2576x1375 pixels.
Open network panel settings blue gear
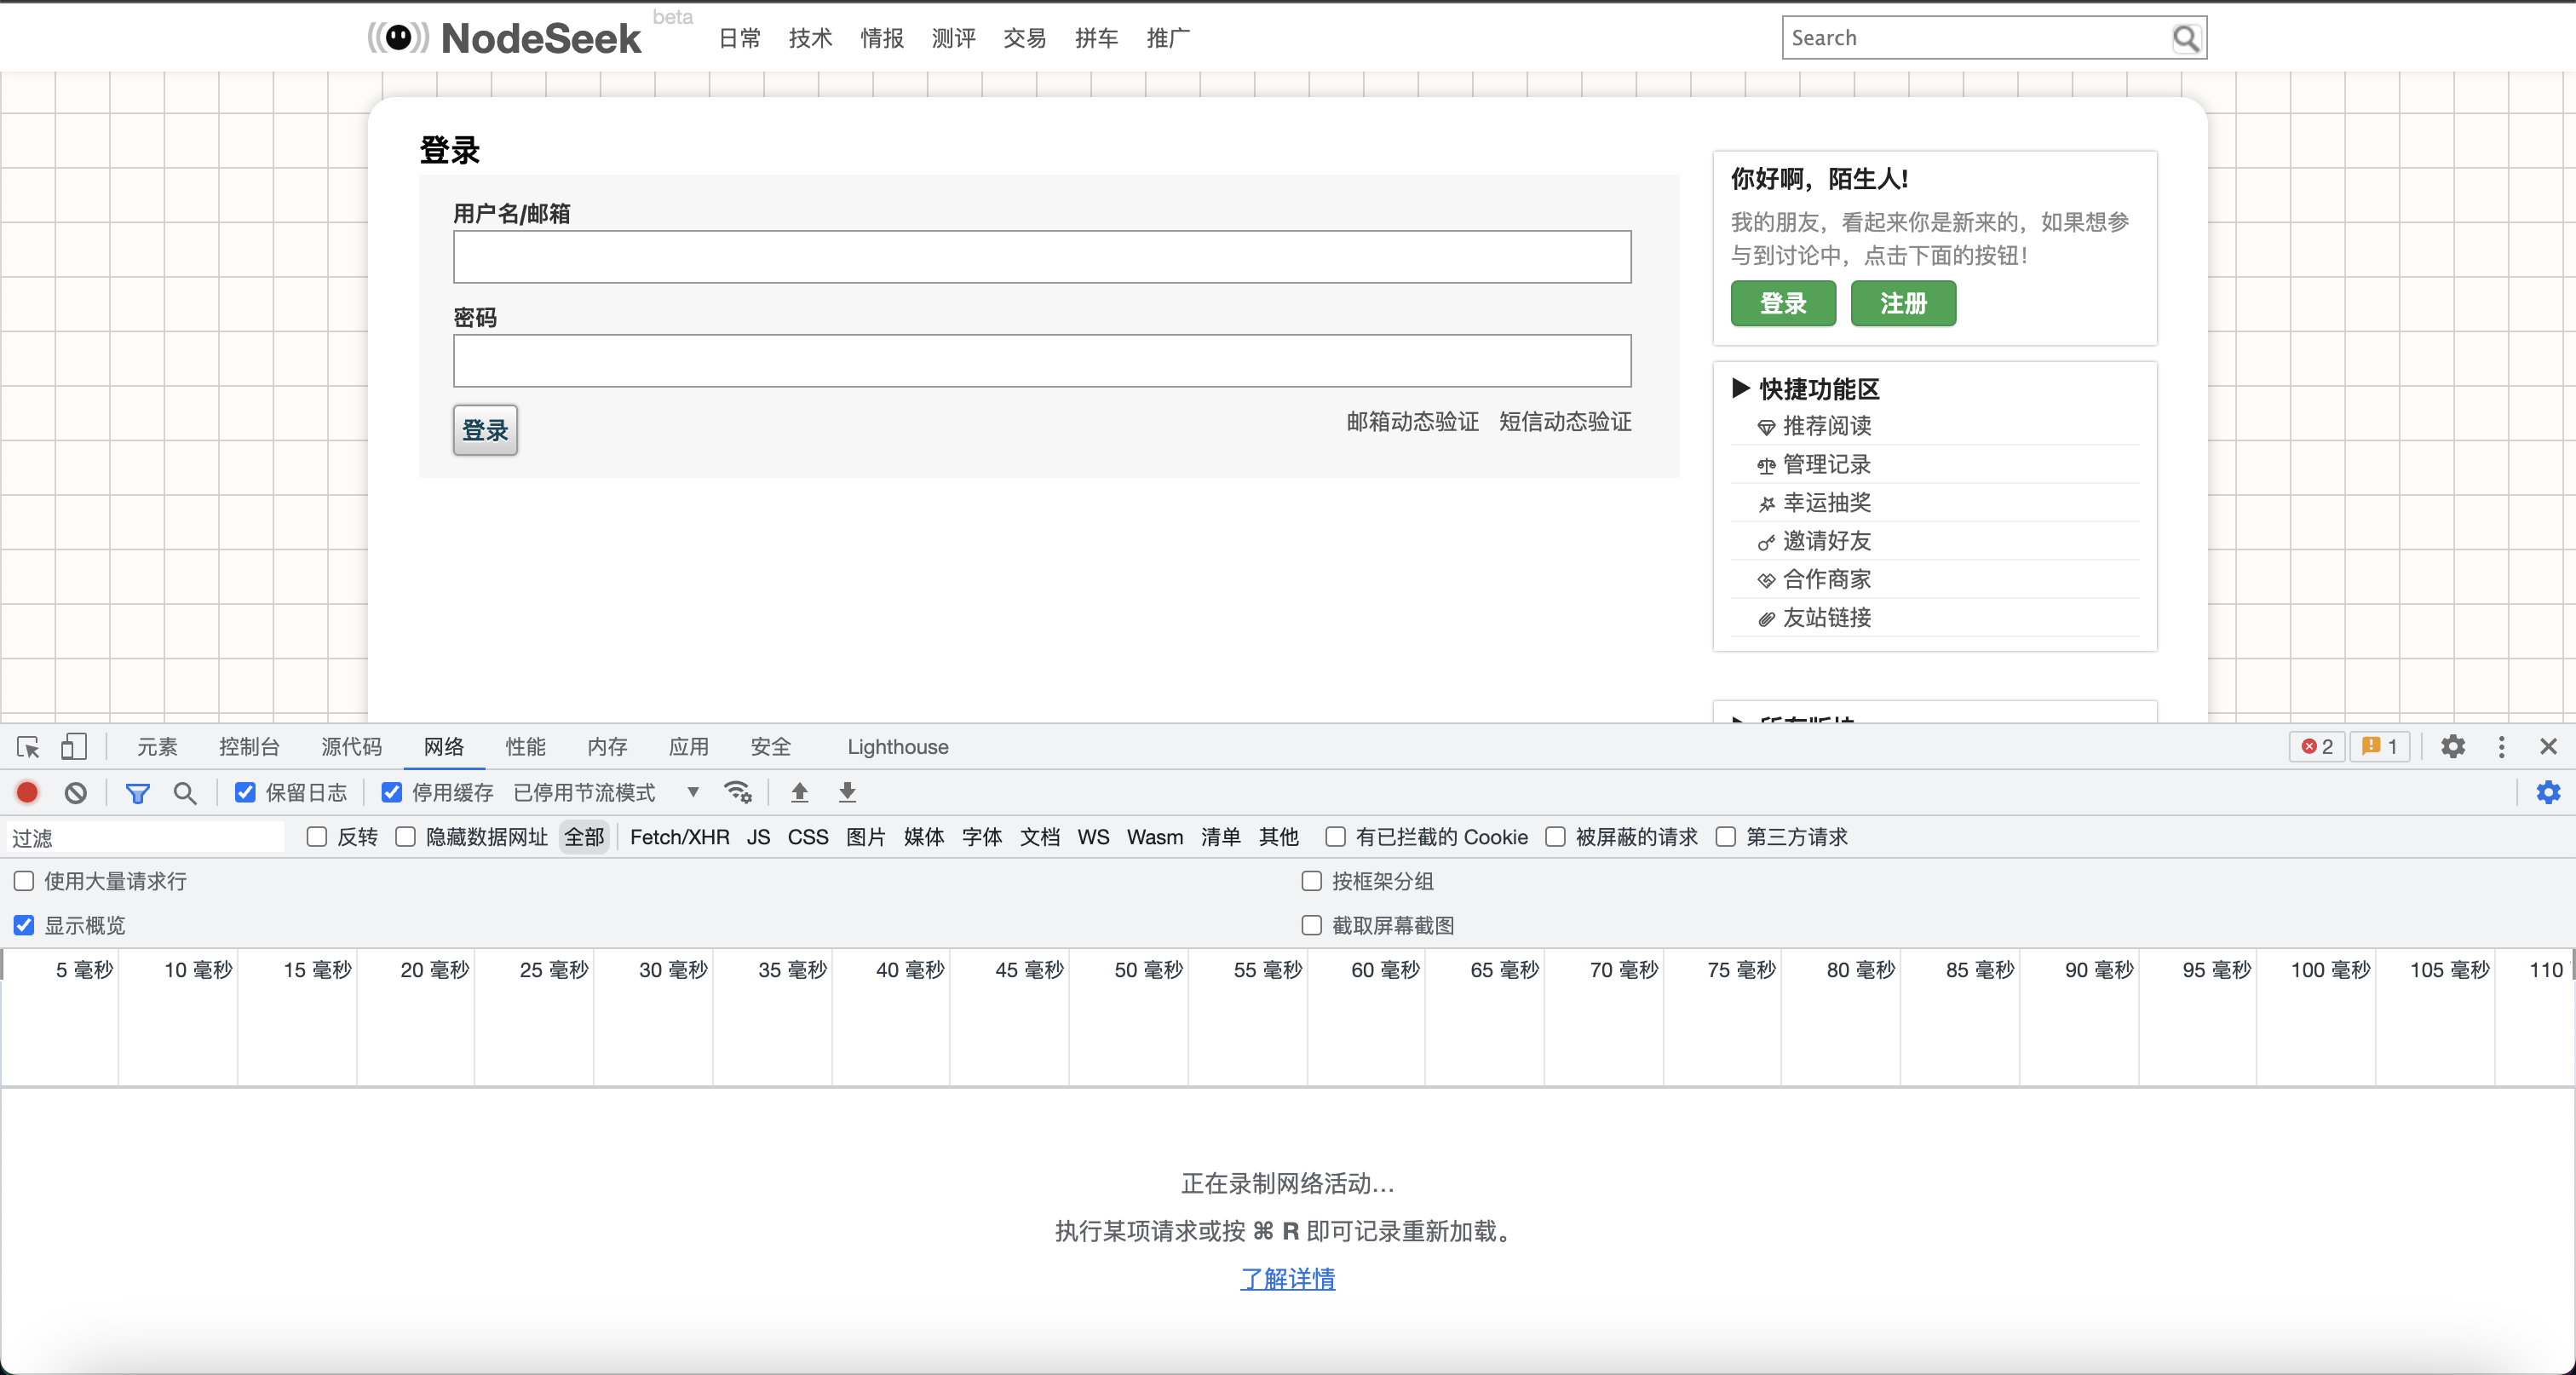point(2549,793)
